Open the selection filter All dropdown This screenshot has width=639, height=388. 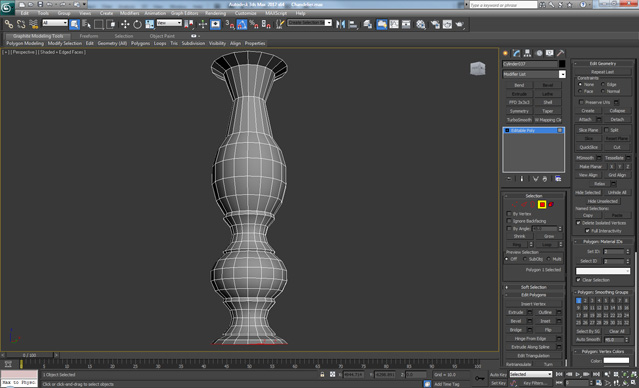55,23
